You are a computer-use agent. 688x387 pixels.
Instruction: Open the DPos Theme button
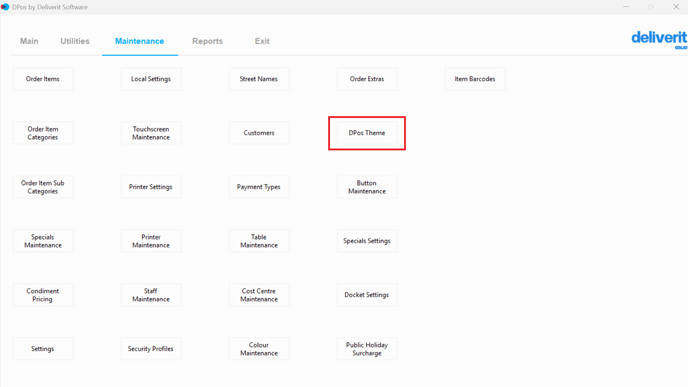click(x=367, y=133)
